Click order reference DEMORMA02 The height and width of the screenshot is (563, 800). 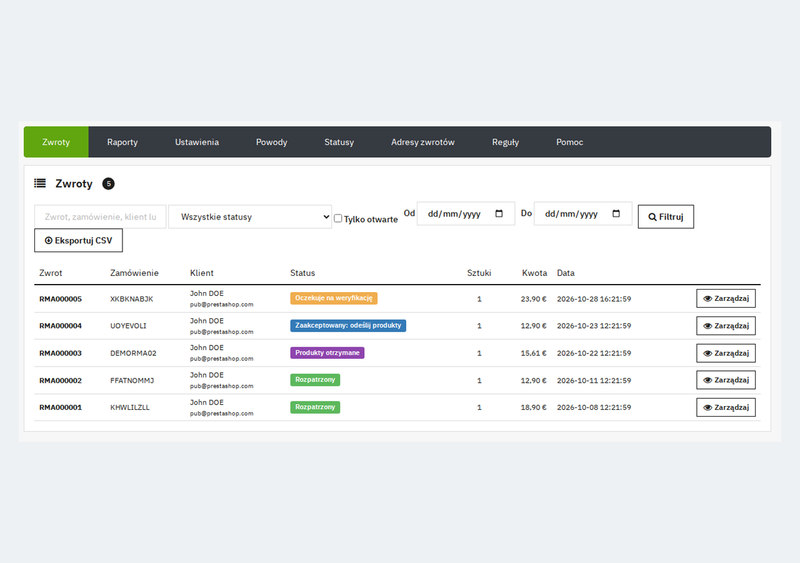(x=133, y=353)
